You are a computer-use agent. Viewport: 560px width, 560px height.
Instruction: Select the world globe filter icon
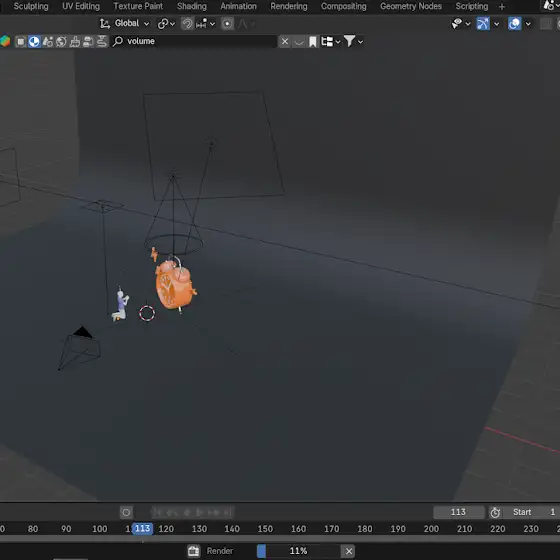click(61, 41)
